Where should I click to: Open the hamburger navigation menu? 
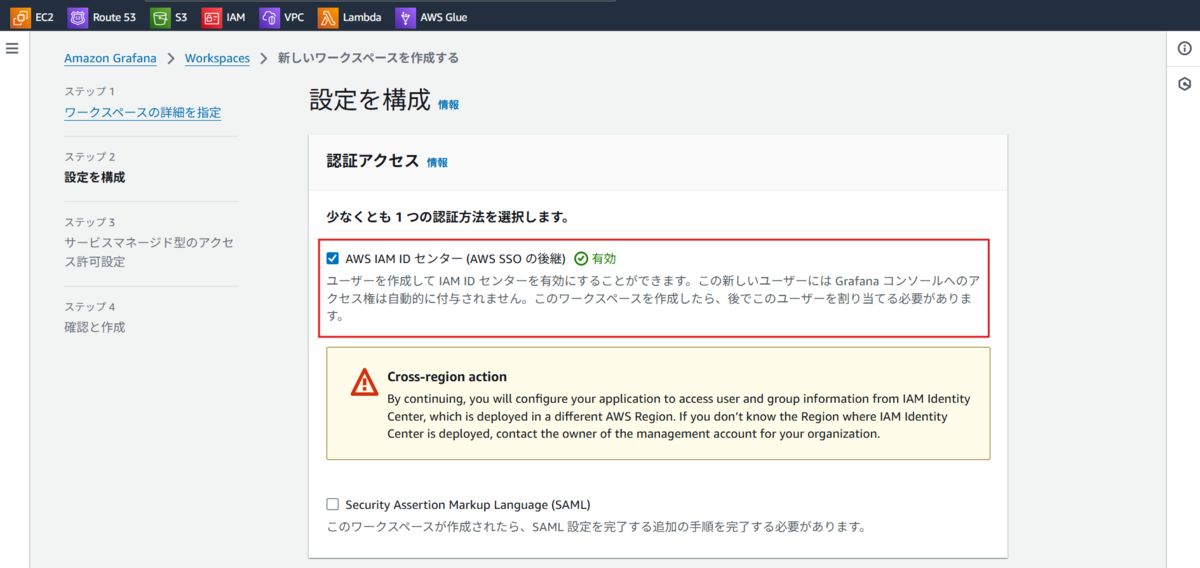coord(12,48)
